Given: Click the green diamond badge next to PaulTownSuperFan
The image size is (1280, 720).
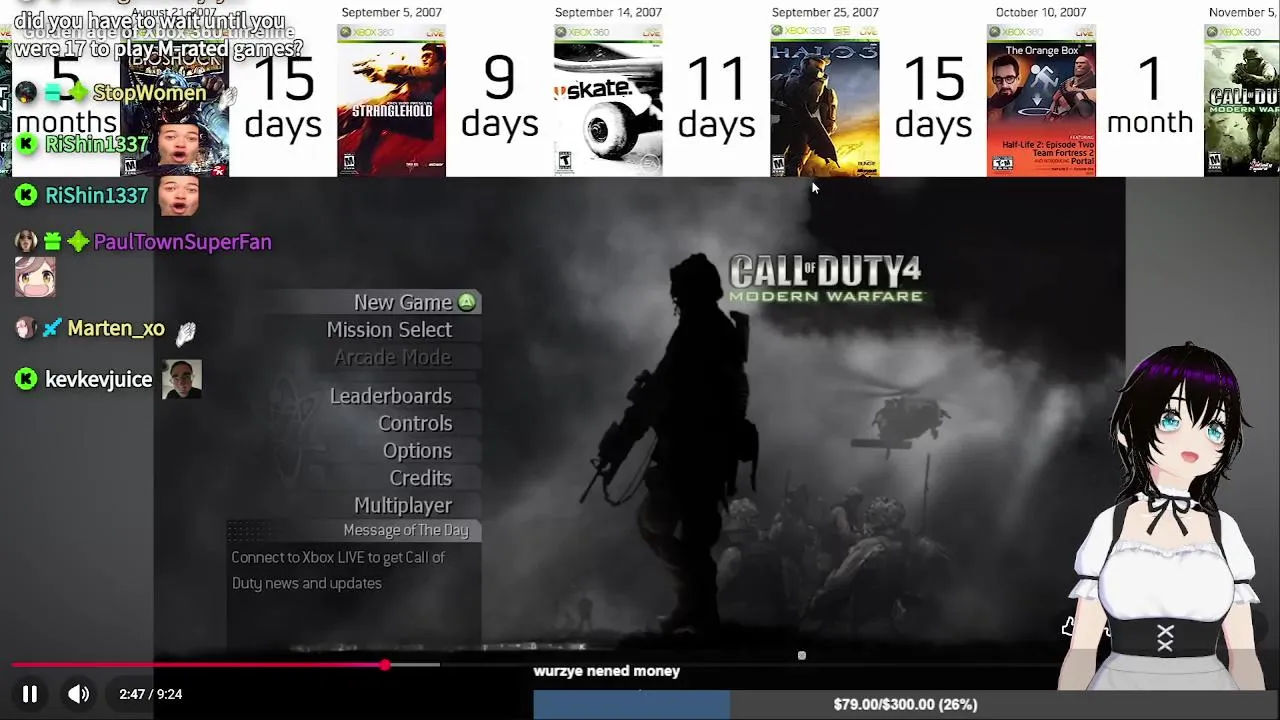Looking at the screenshot, I should click(x=78, y=242).
